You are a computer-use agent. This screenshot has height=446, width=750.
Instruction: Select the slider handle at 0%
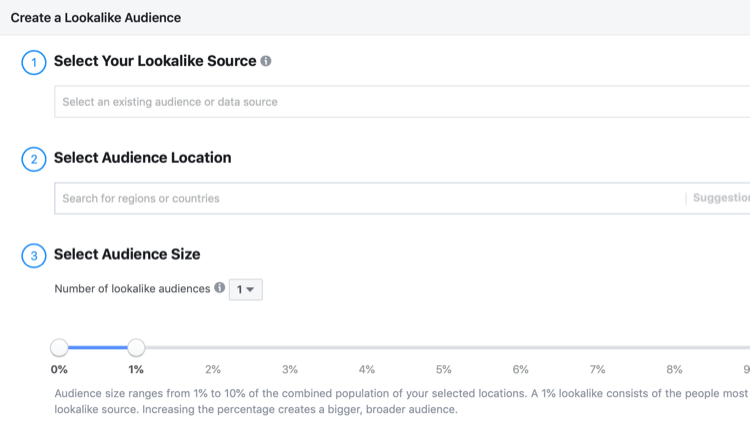[59, 347]
